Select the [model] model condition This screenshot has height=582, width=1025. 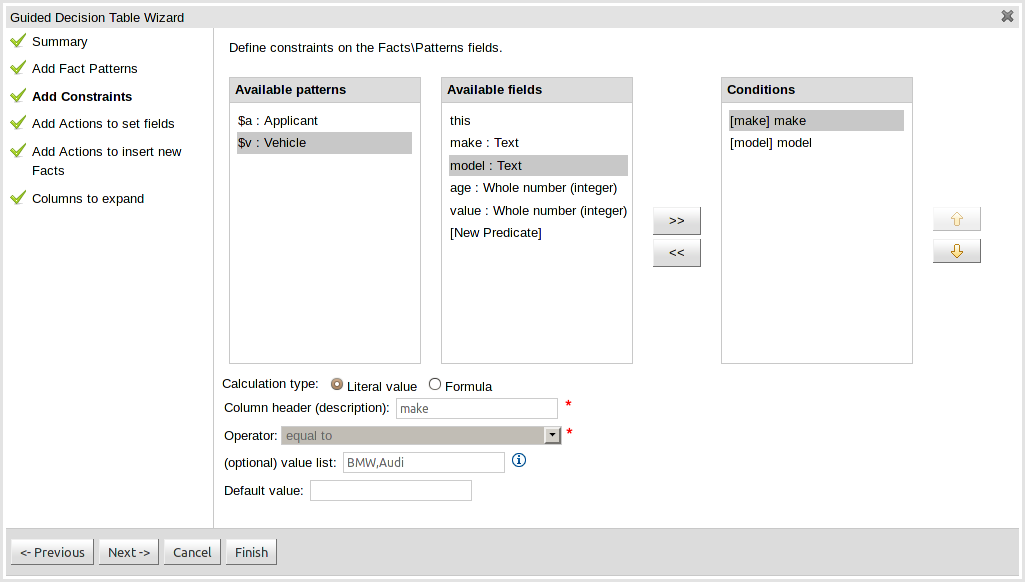[771, 143]
